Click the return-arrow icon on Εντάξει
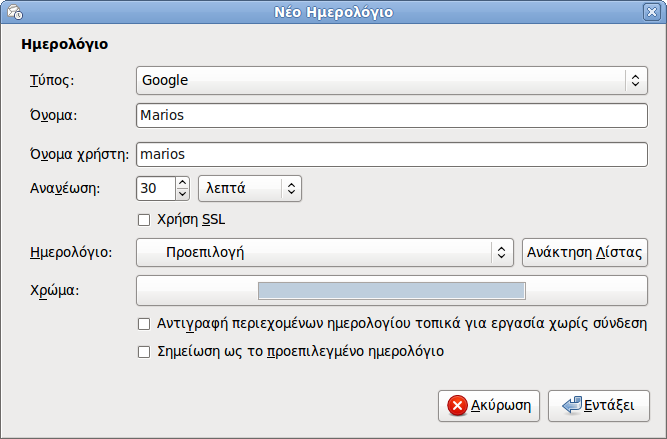The height and width of the screenshot is (439, 667). click(571, 405)
